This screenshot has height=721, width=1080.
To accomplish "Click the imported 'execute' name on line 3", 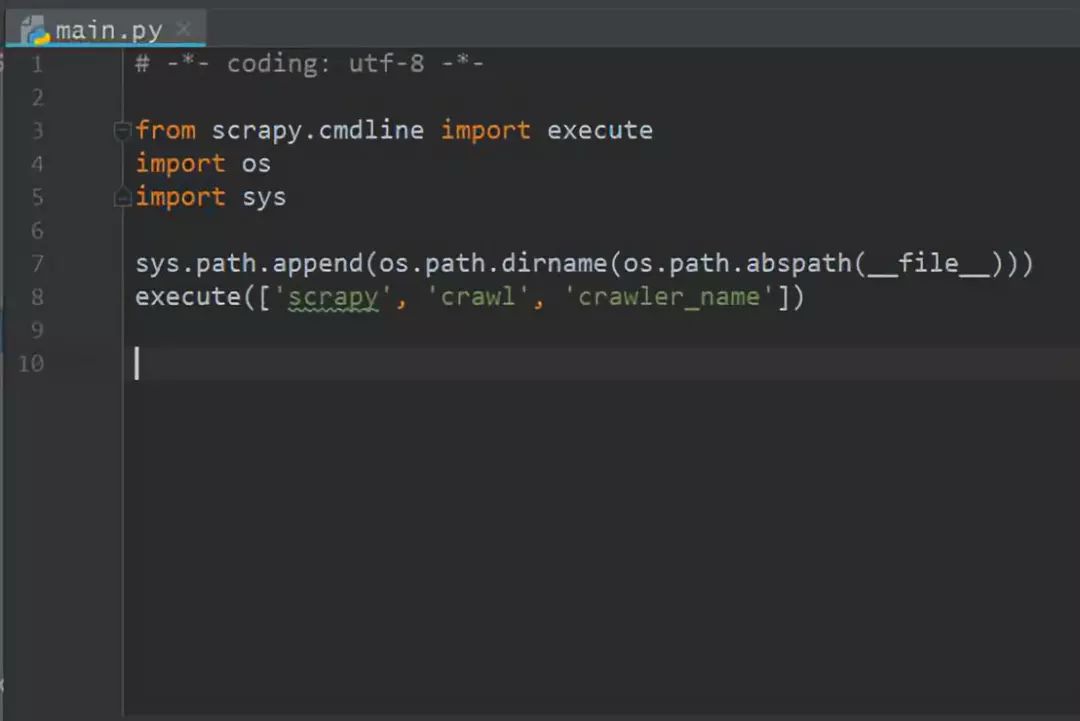I will click(x=600, y=130).
